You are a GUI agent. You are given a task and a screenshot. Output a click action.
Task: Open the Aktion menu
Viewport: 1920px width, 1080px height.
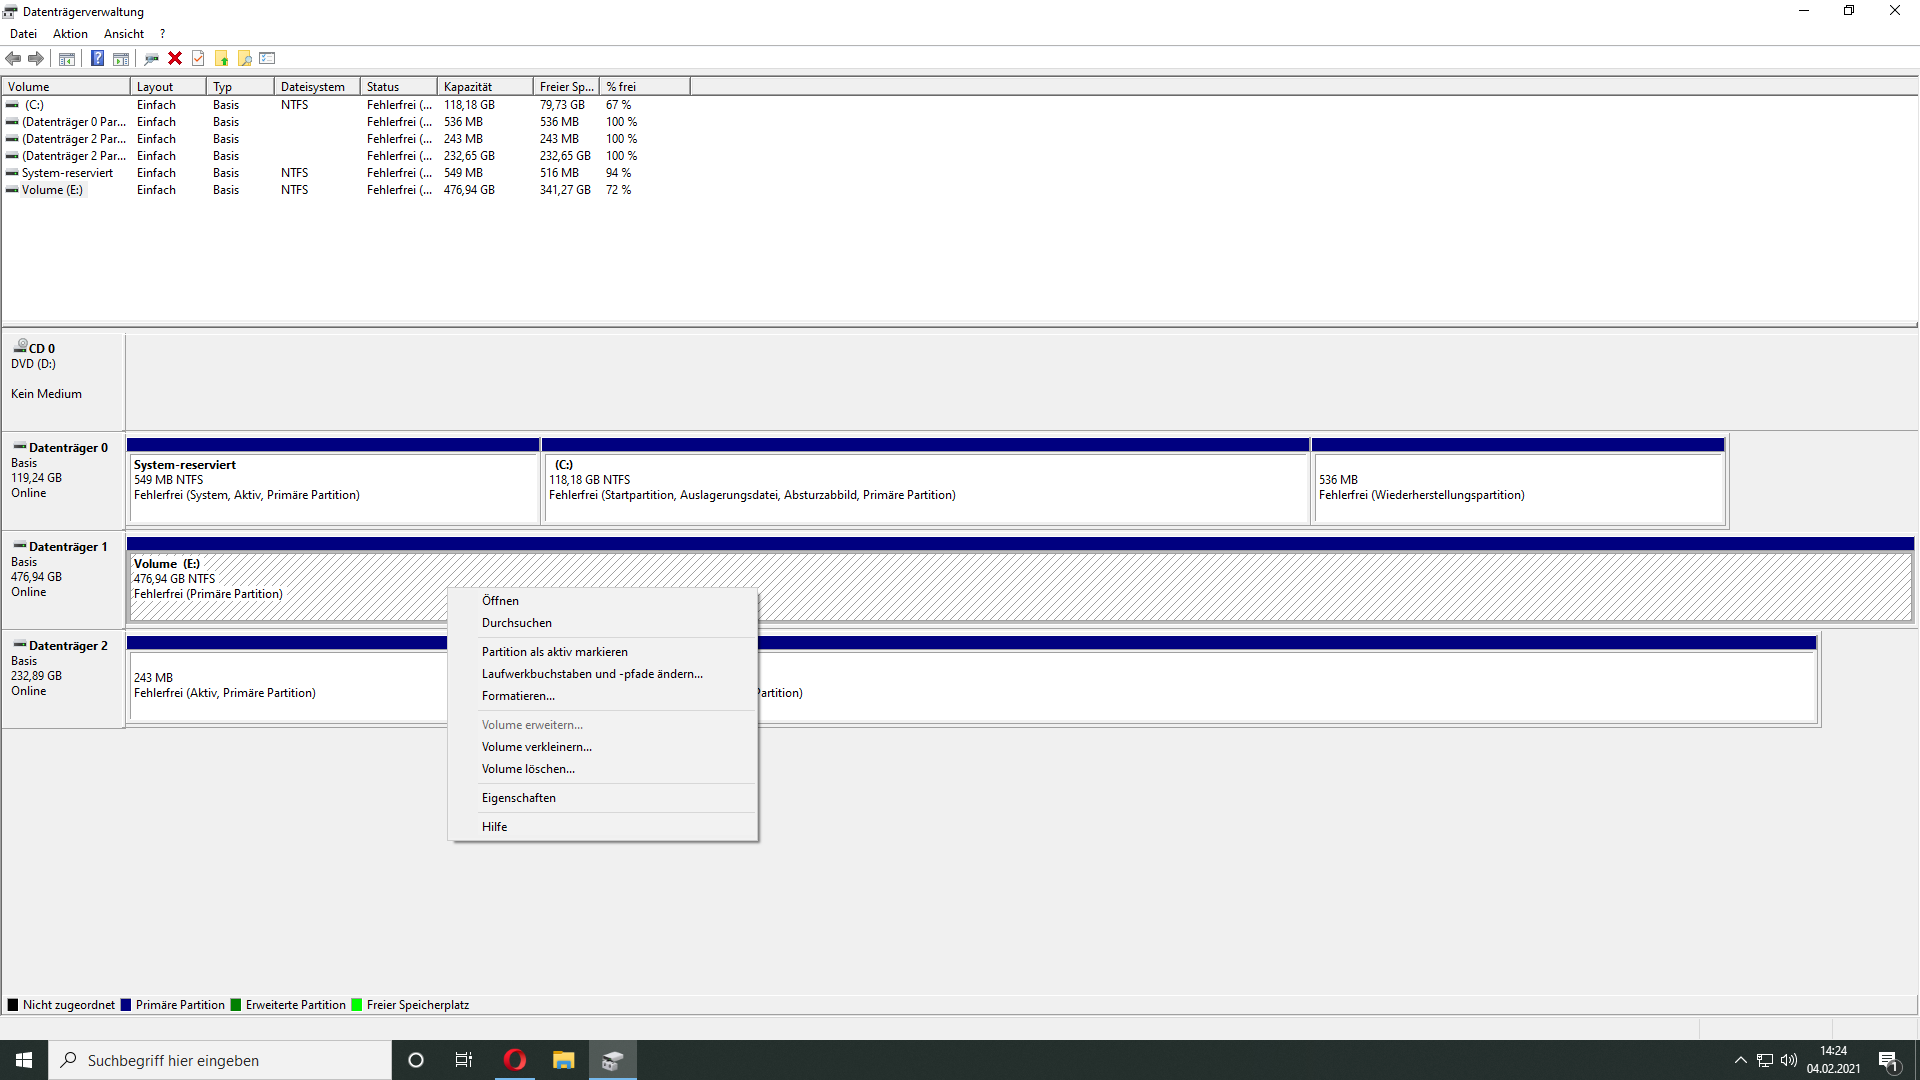point(70,33)
